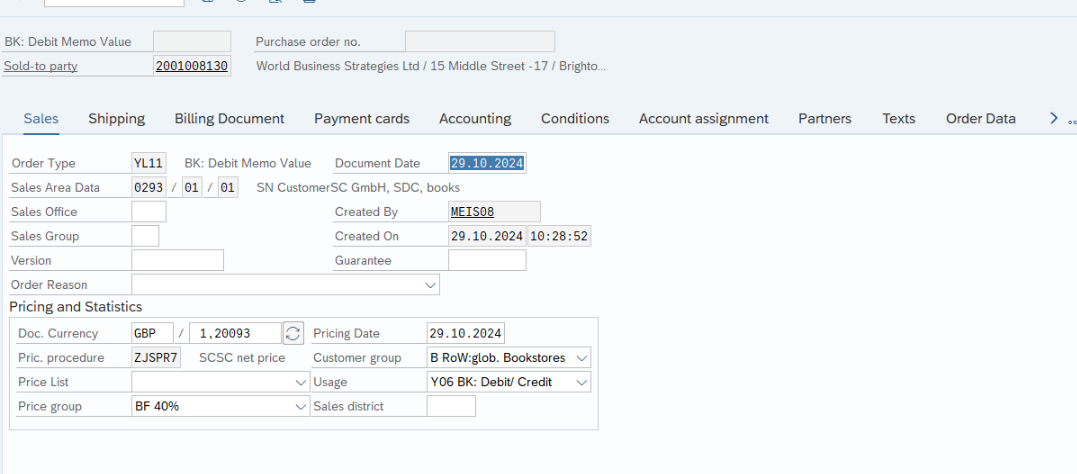Viewport: 1077px width, 474px height.
Task: Click the Sold-to party link label
Action: coord(41,66)
